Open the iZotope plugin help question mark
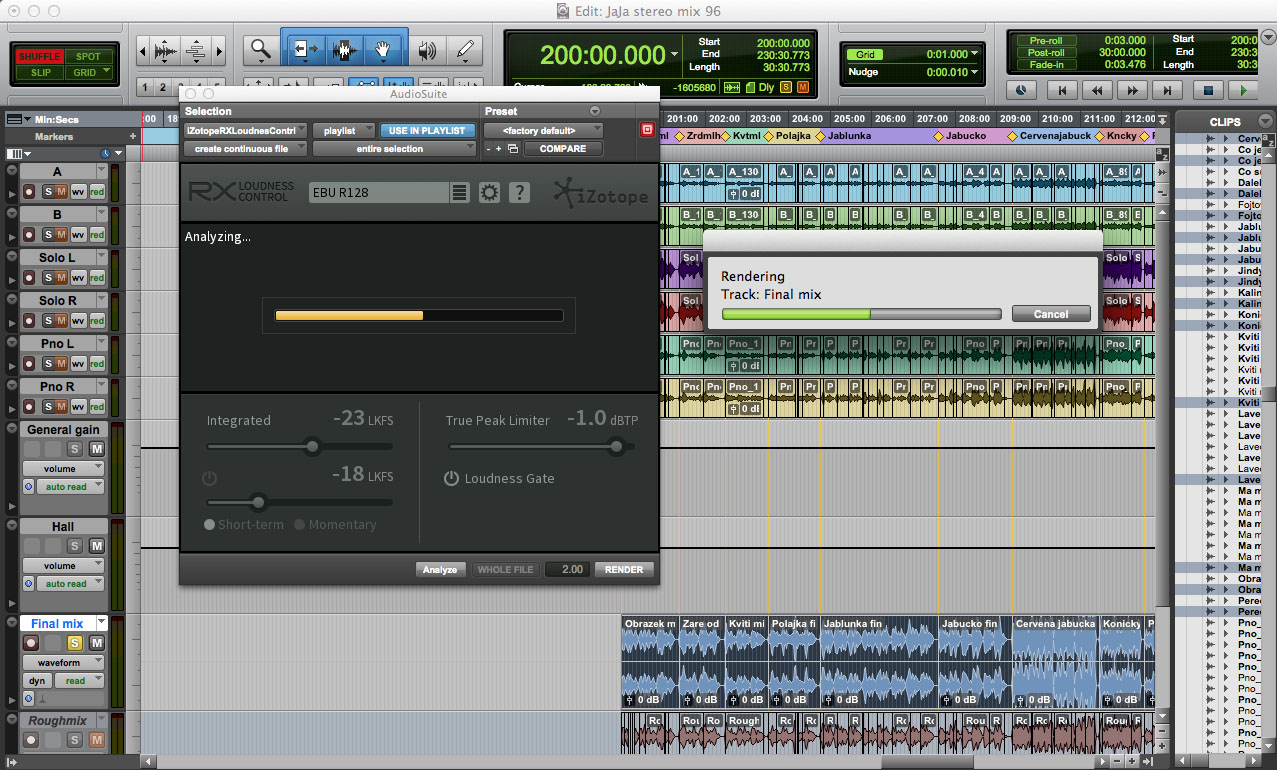Screen dimensions: 1277x770 [x=519, y=193]
